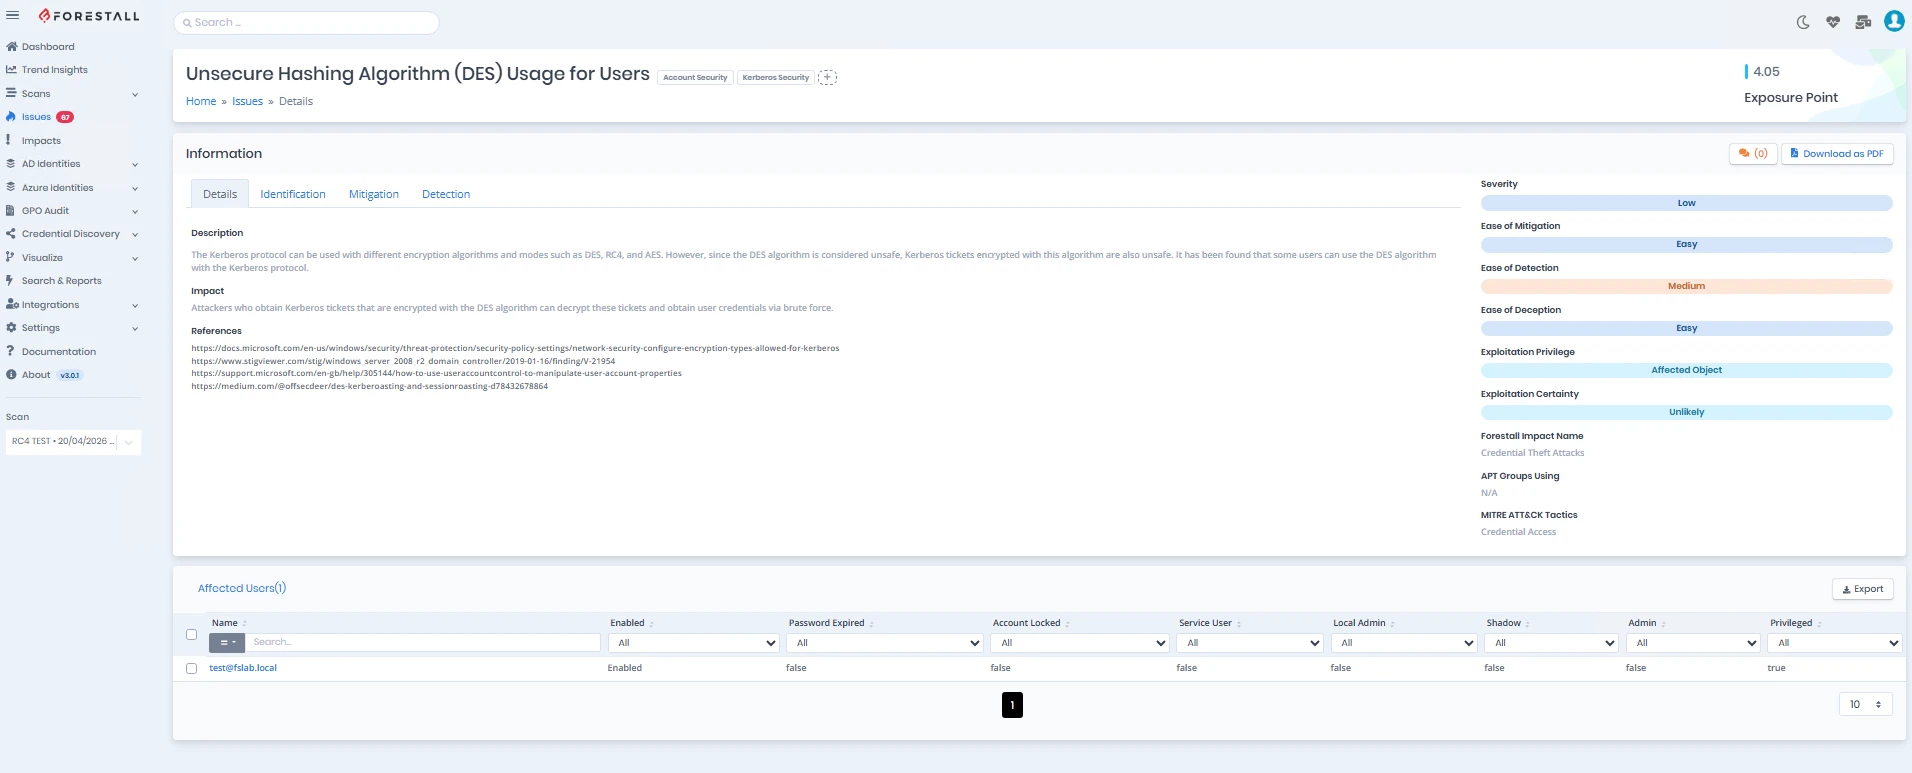Switch to the Detection tab
The image size is (1912, 773).
click(446, 194)
